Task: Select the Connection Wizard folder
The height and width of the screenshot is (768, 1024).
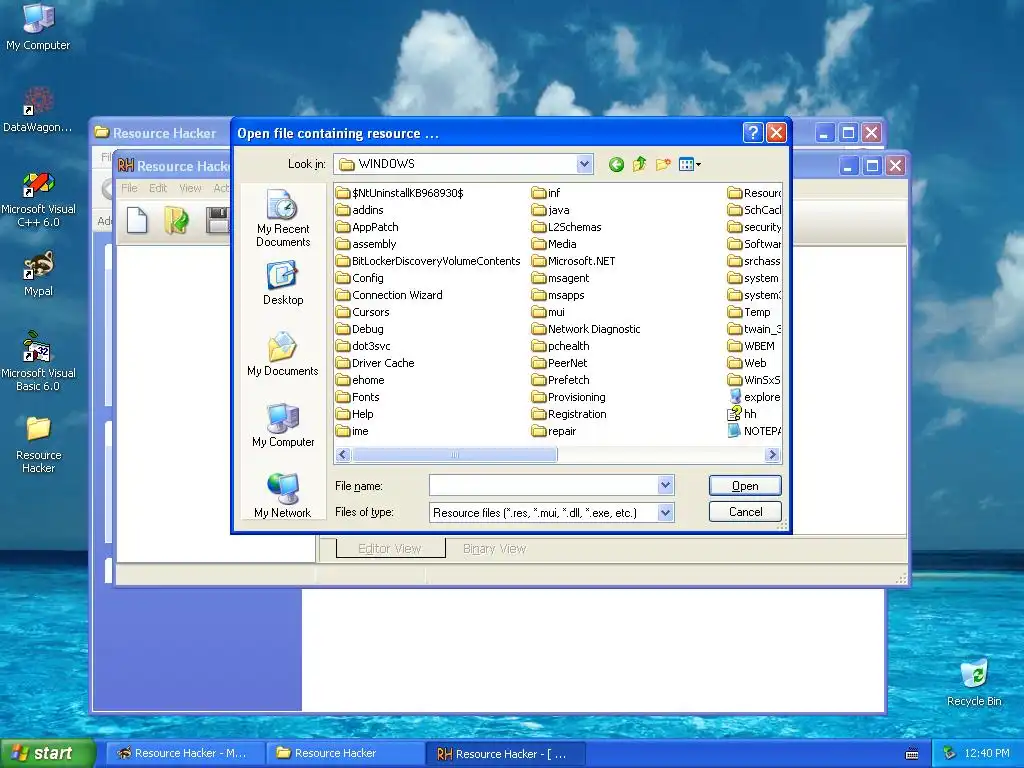Action: coord(389,295)
